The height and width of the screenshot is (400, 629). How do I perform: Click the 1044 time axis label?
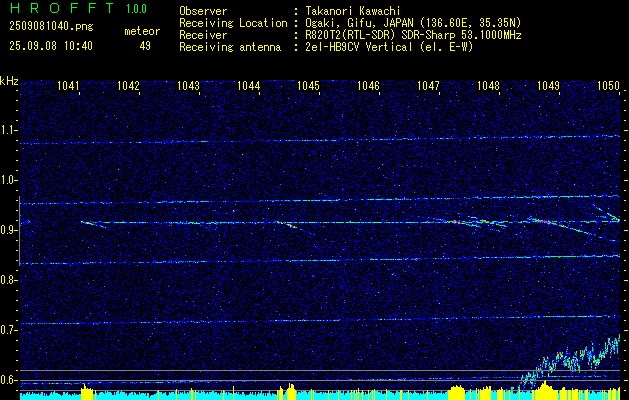point(249,85)
